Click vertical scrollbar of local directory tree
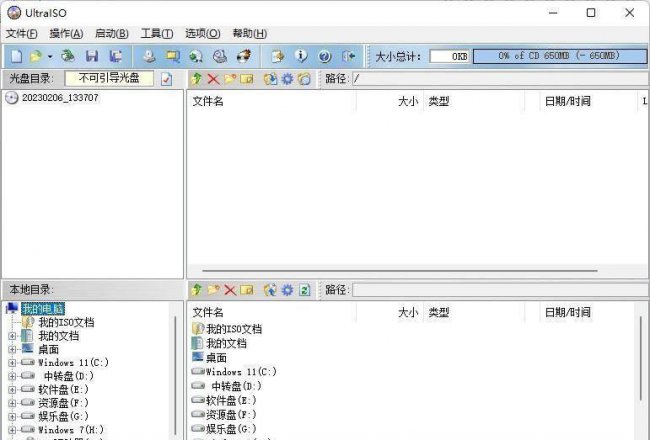 [x=175, y=375]
